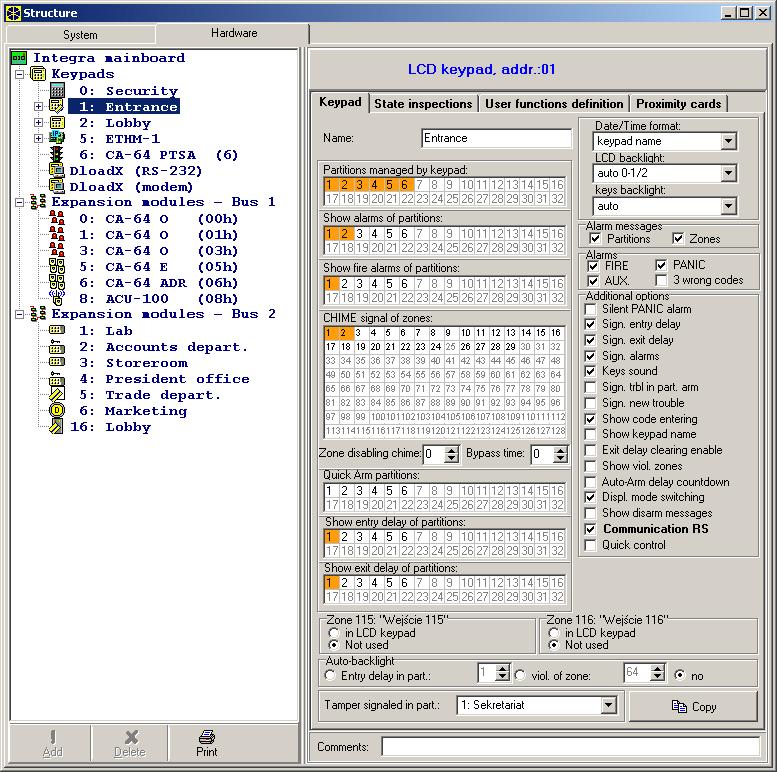The height and width of the screenshot is (772, 777).
Task: Click the ETHM-1 module icon
Action: 57,138
